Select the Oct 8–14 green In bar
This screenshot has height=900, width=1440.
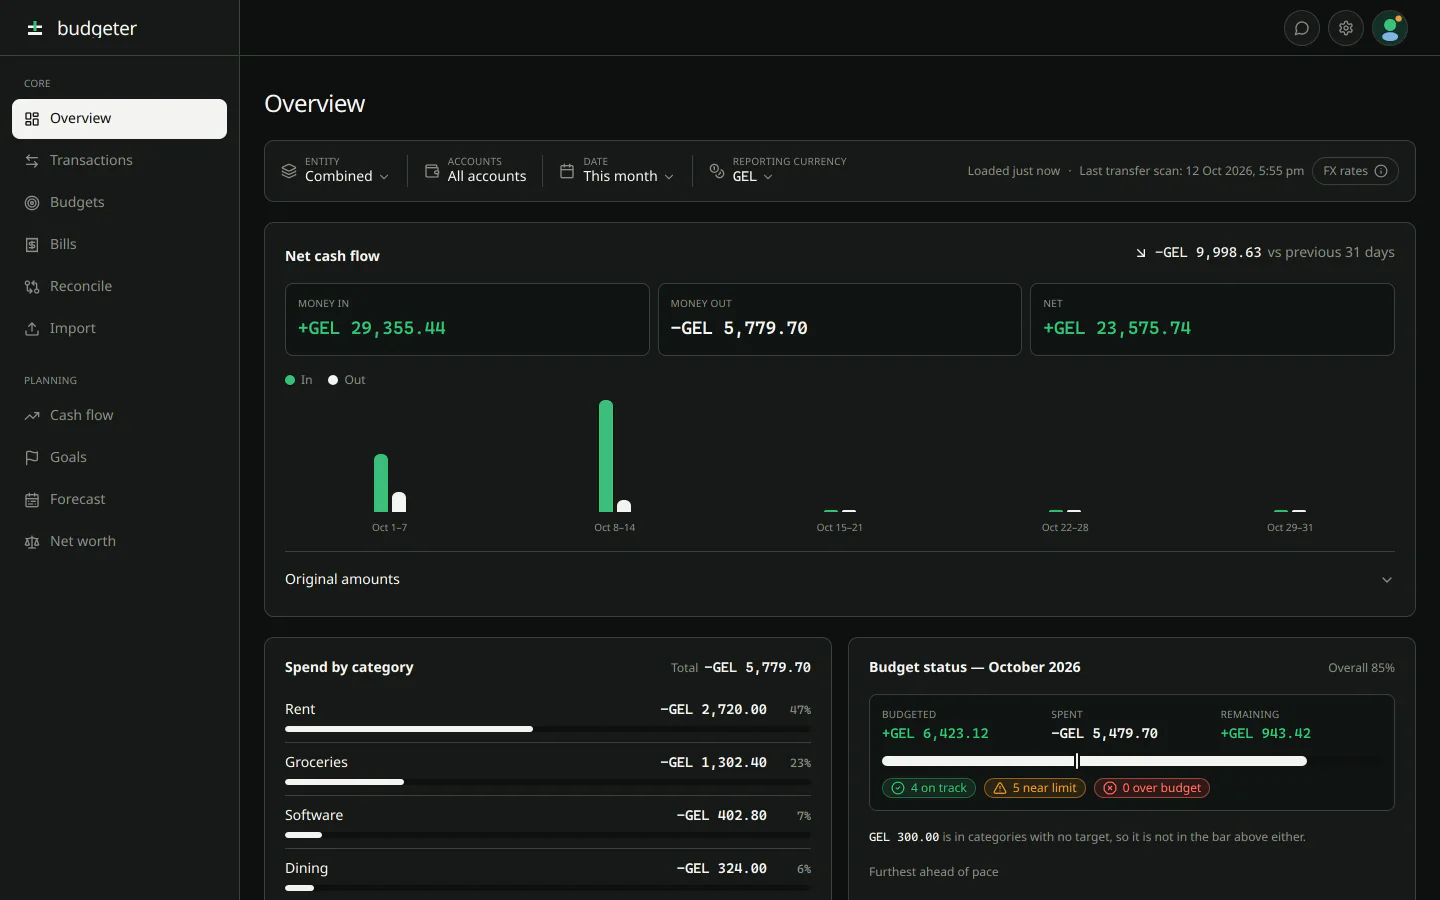[606, 456]
